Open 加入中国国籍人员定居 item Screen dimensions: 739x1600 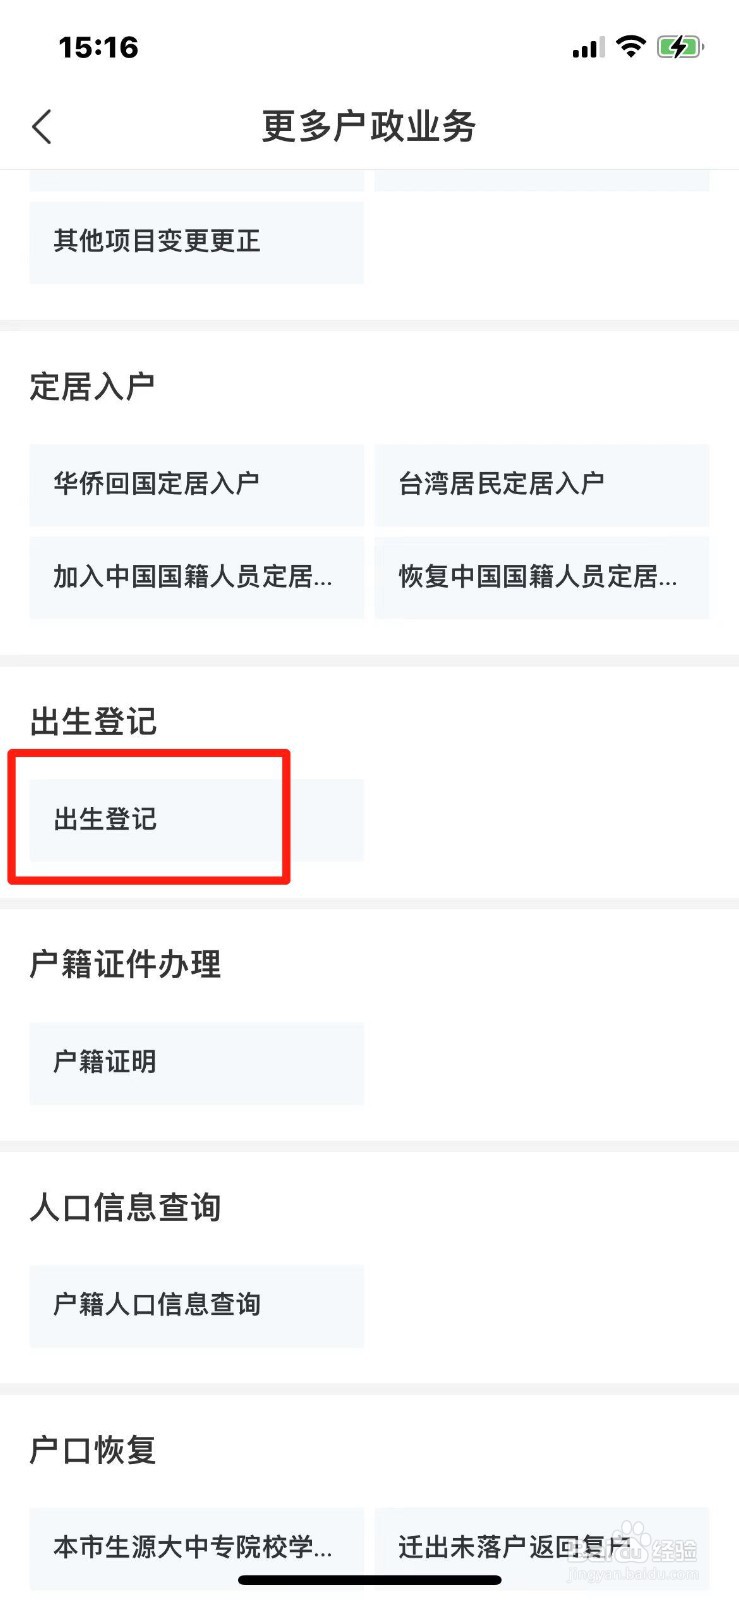[197, 577]
